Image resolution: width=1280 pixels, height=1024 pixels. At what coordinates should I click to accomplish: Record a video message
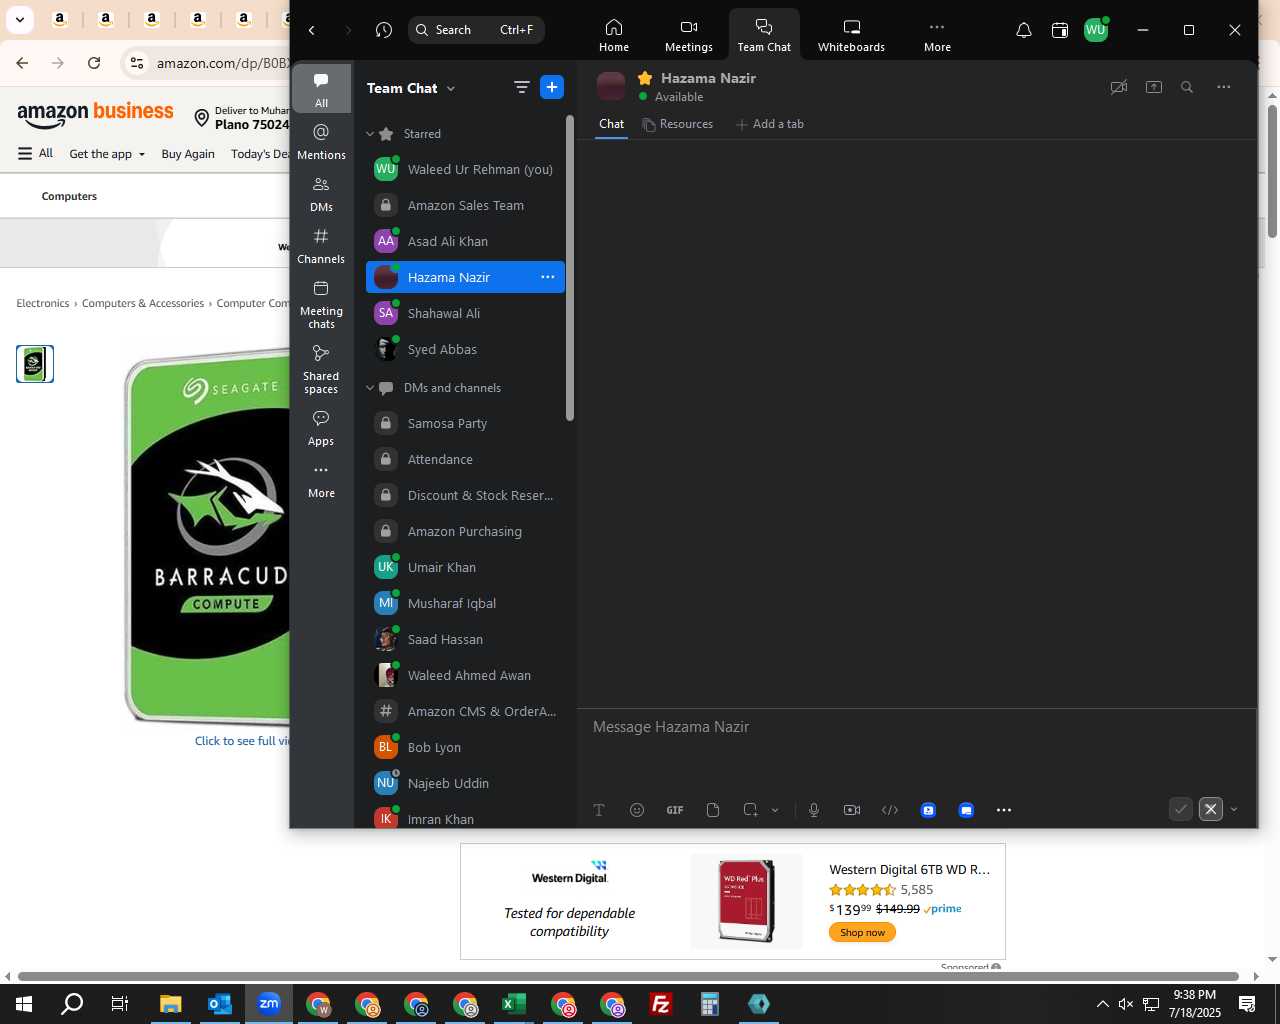pyautogui.click(x=852, y=810)
